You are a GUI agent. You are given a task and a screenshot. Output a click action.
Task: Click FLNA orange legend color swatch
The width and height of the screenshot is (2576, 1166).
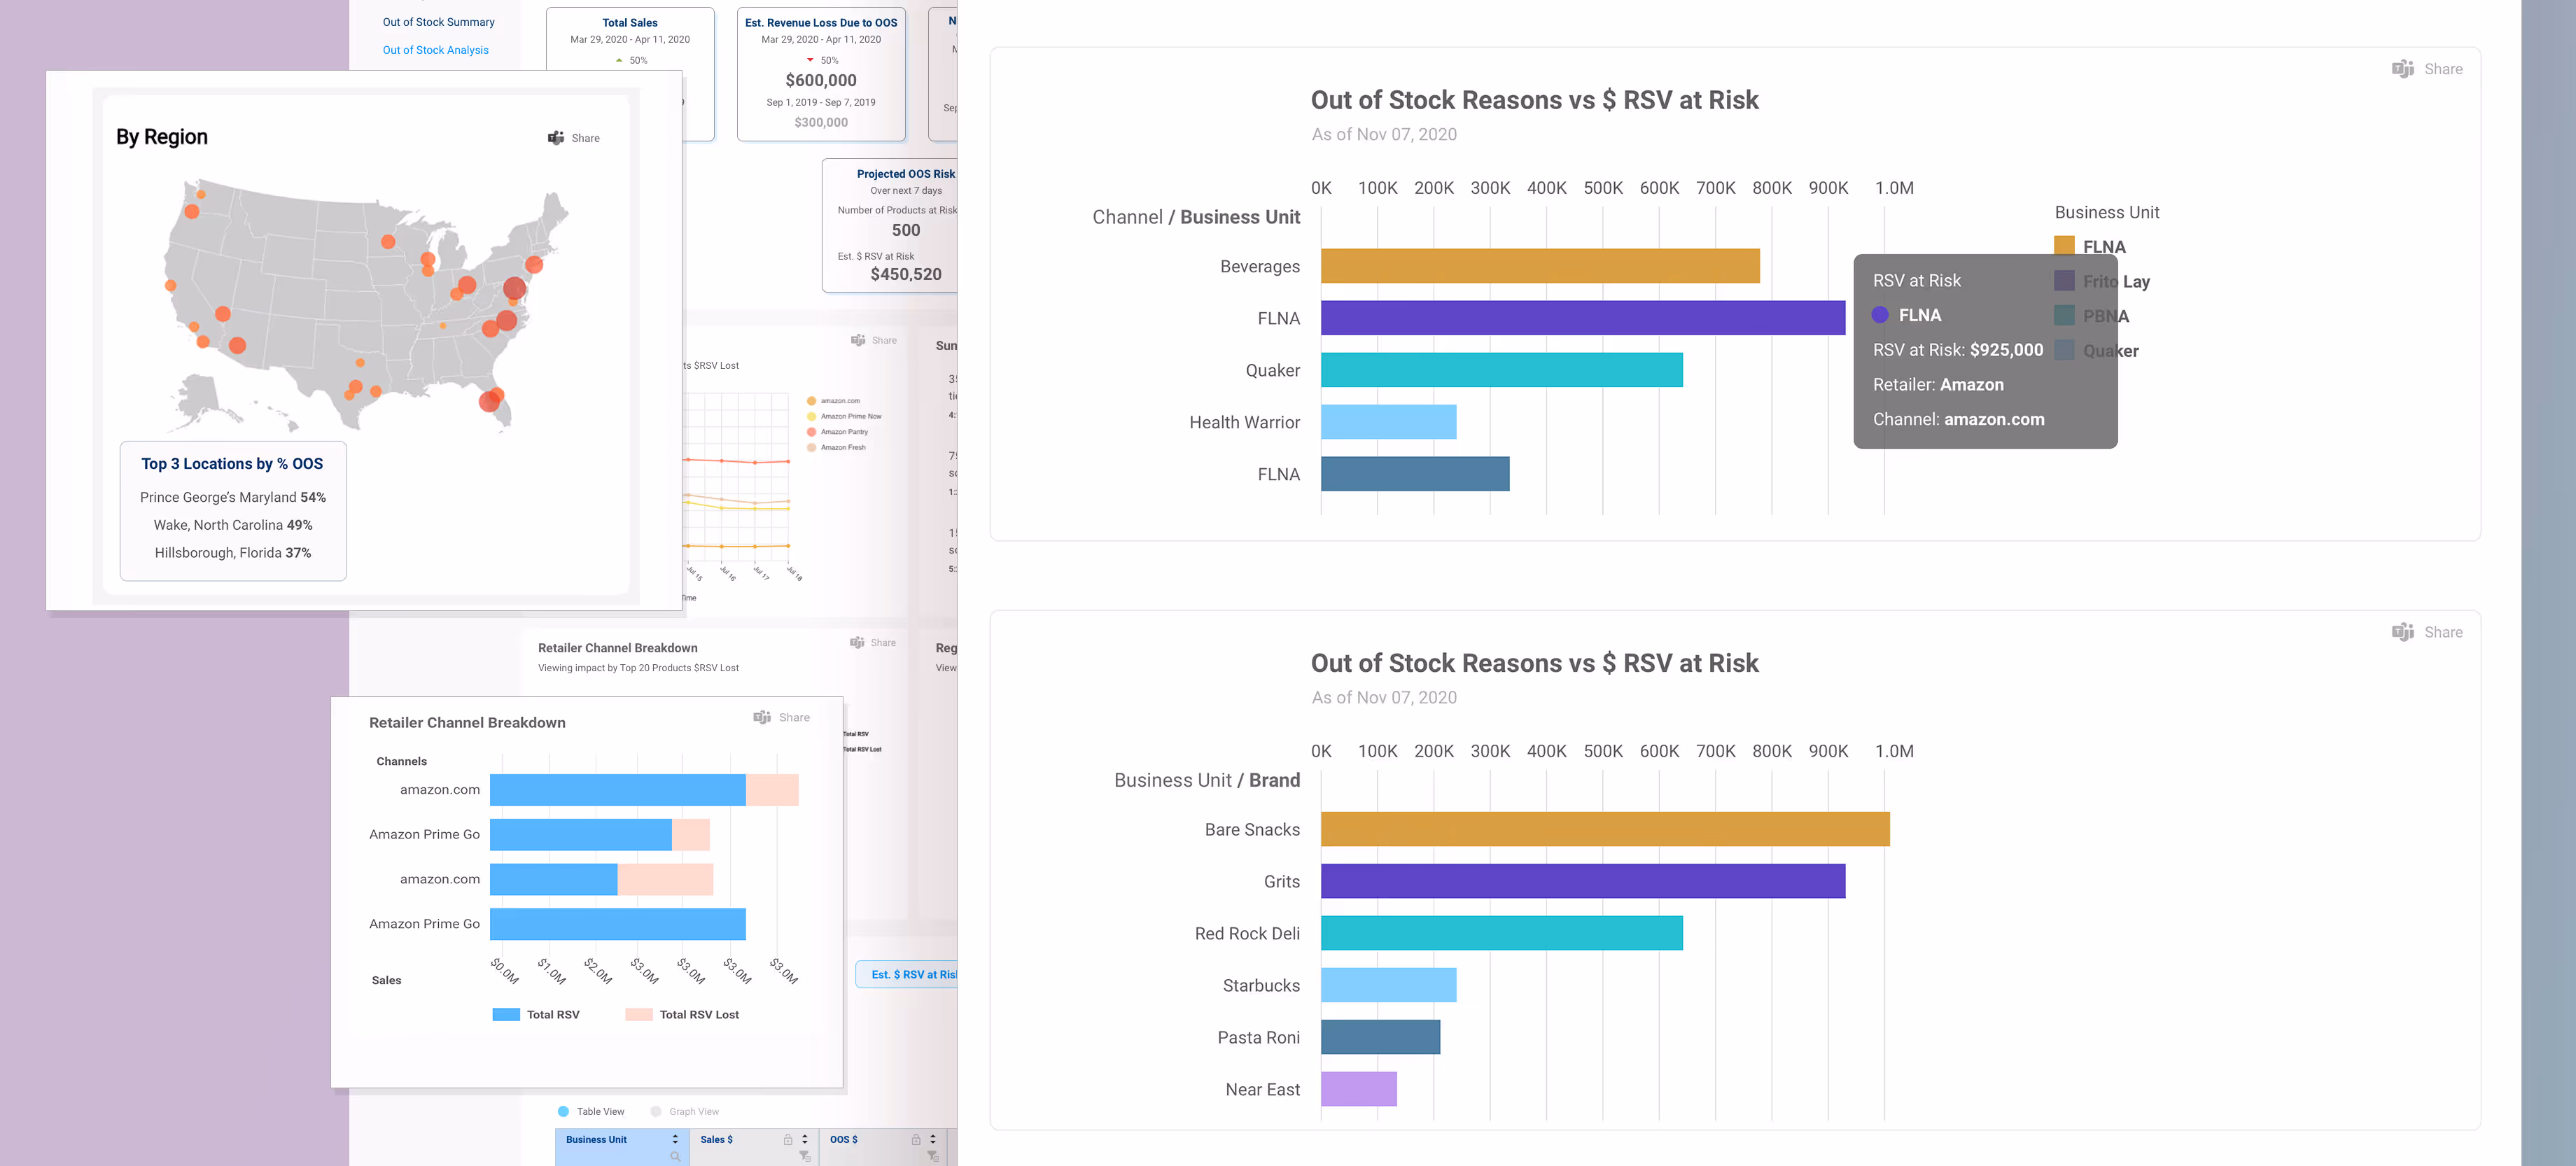[x=2064, y=246]
